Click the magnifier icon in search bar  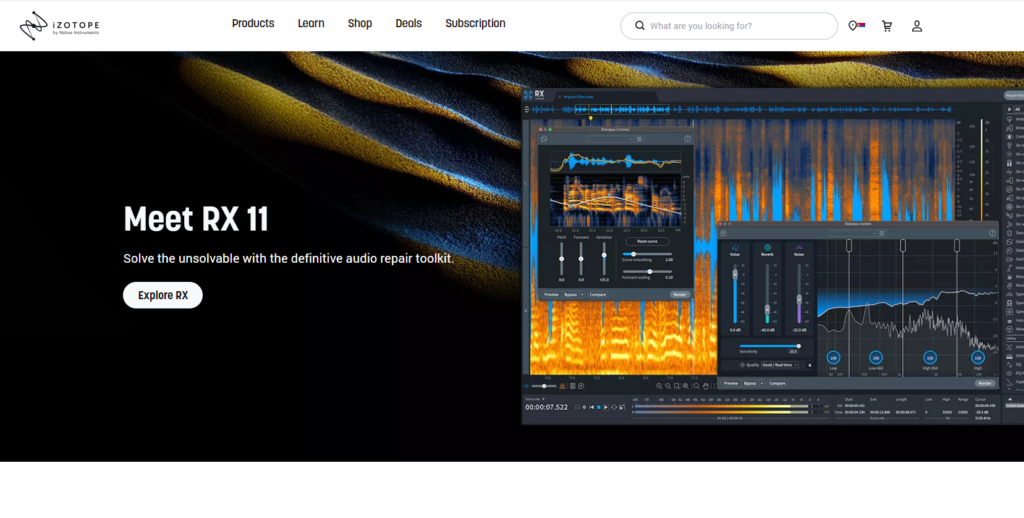tap(639, 26)
